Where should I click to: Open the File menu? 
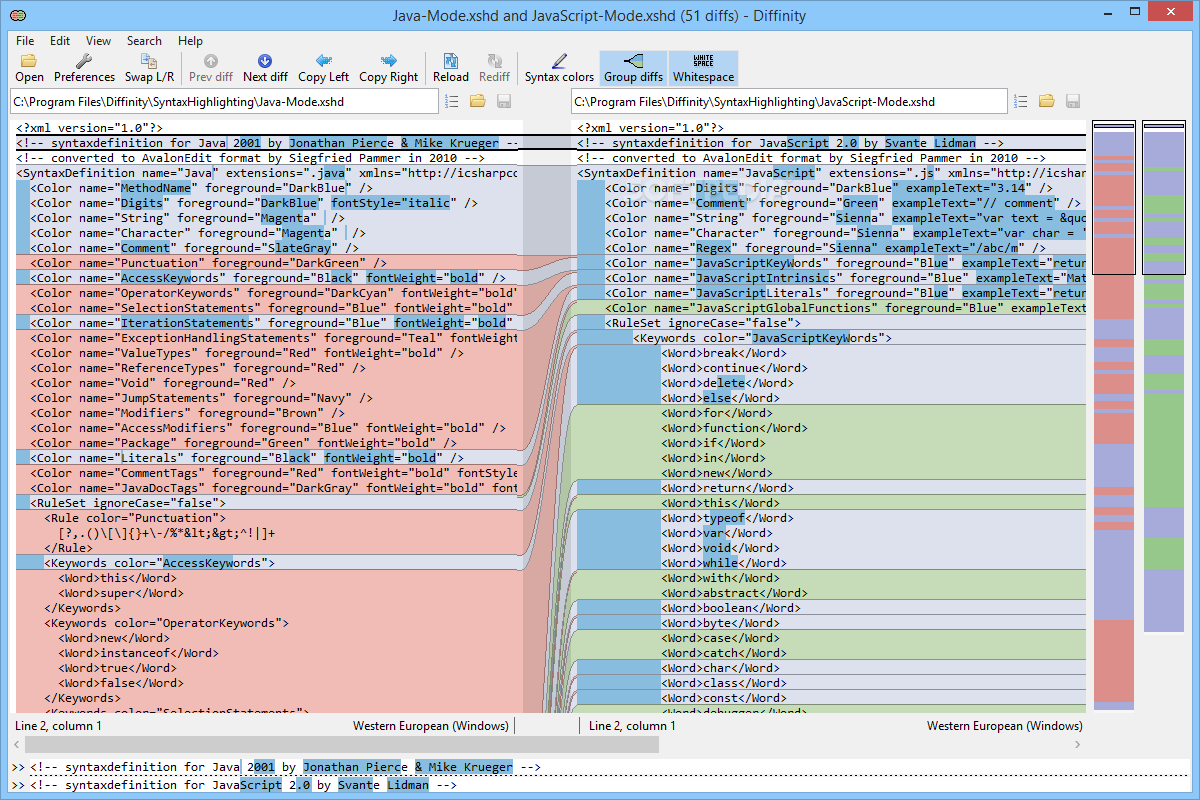pos(25,41)
